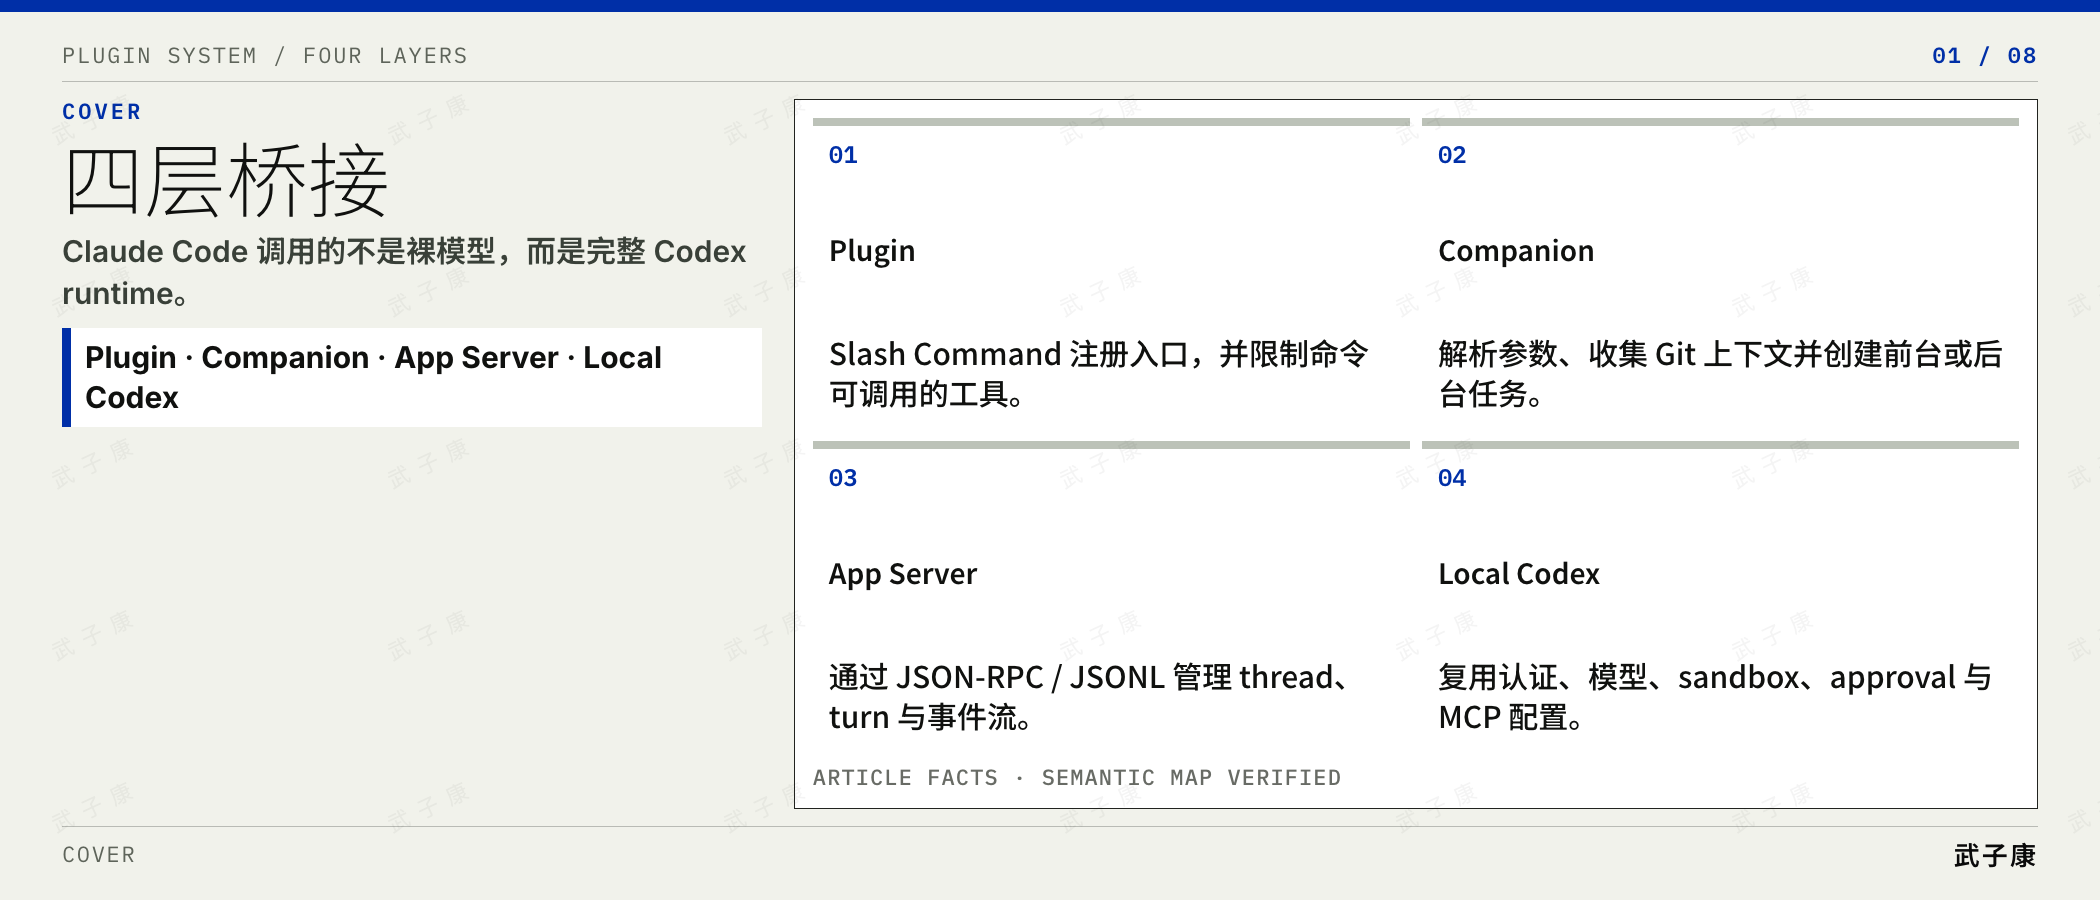
Task: Click the 'Companion' card heading
Action: (x=1516, y=251)
